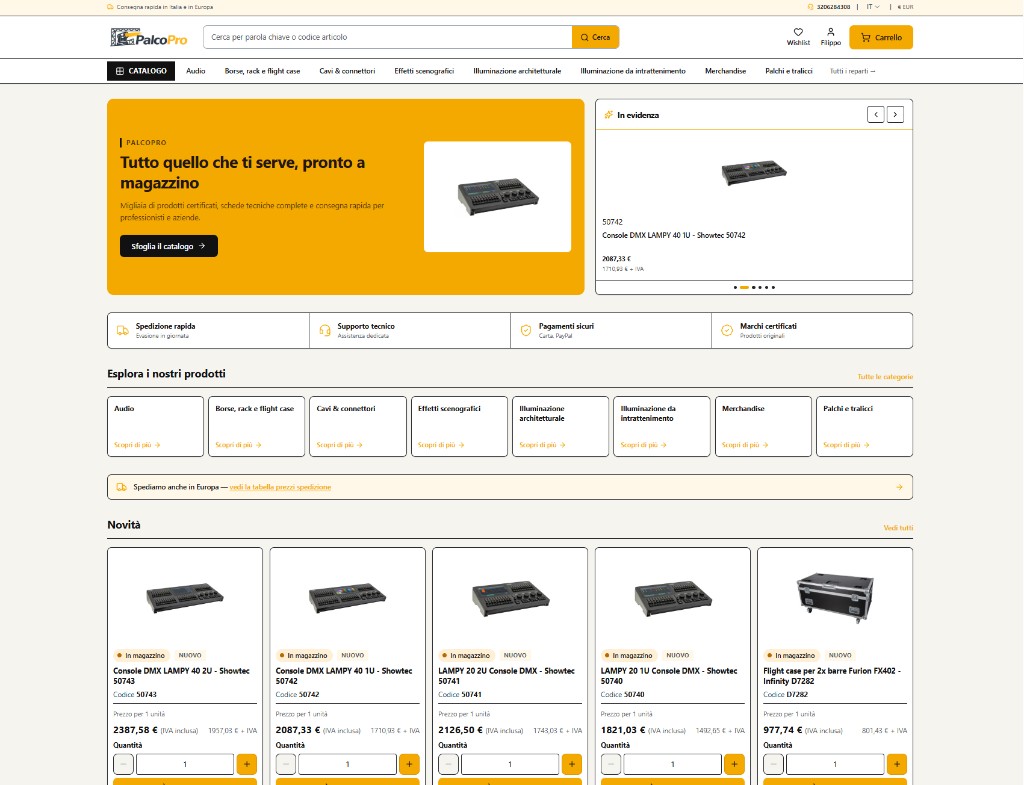Click Tutti i reparti link
Image resolution: width=1024 pixels, height=785 pixels.
tap(852, 71)
